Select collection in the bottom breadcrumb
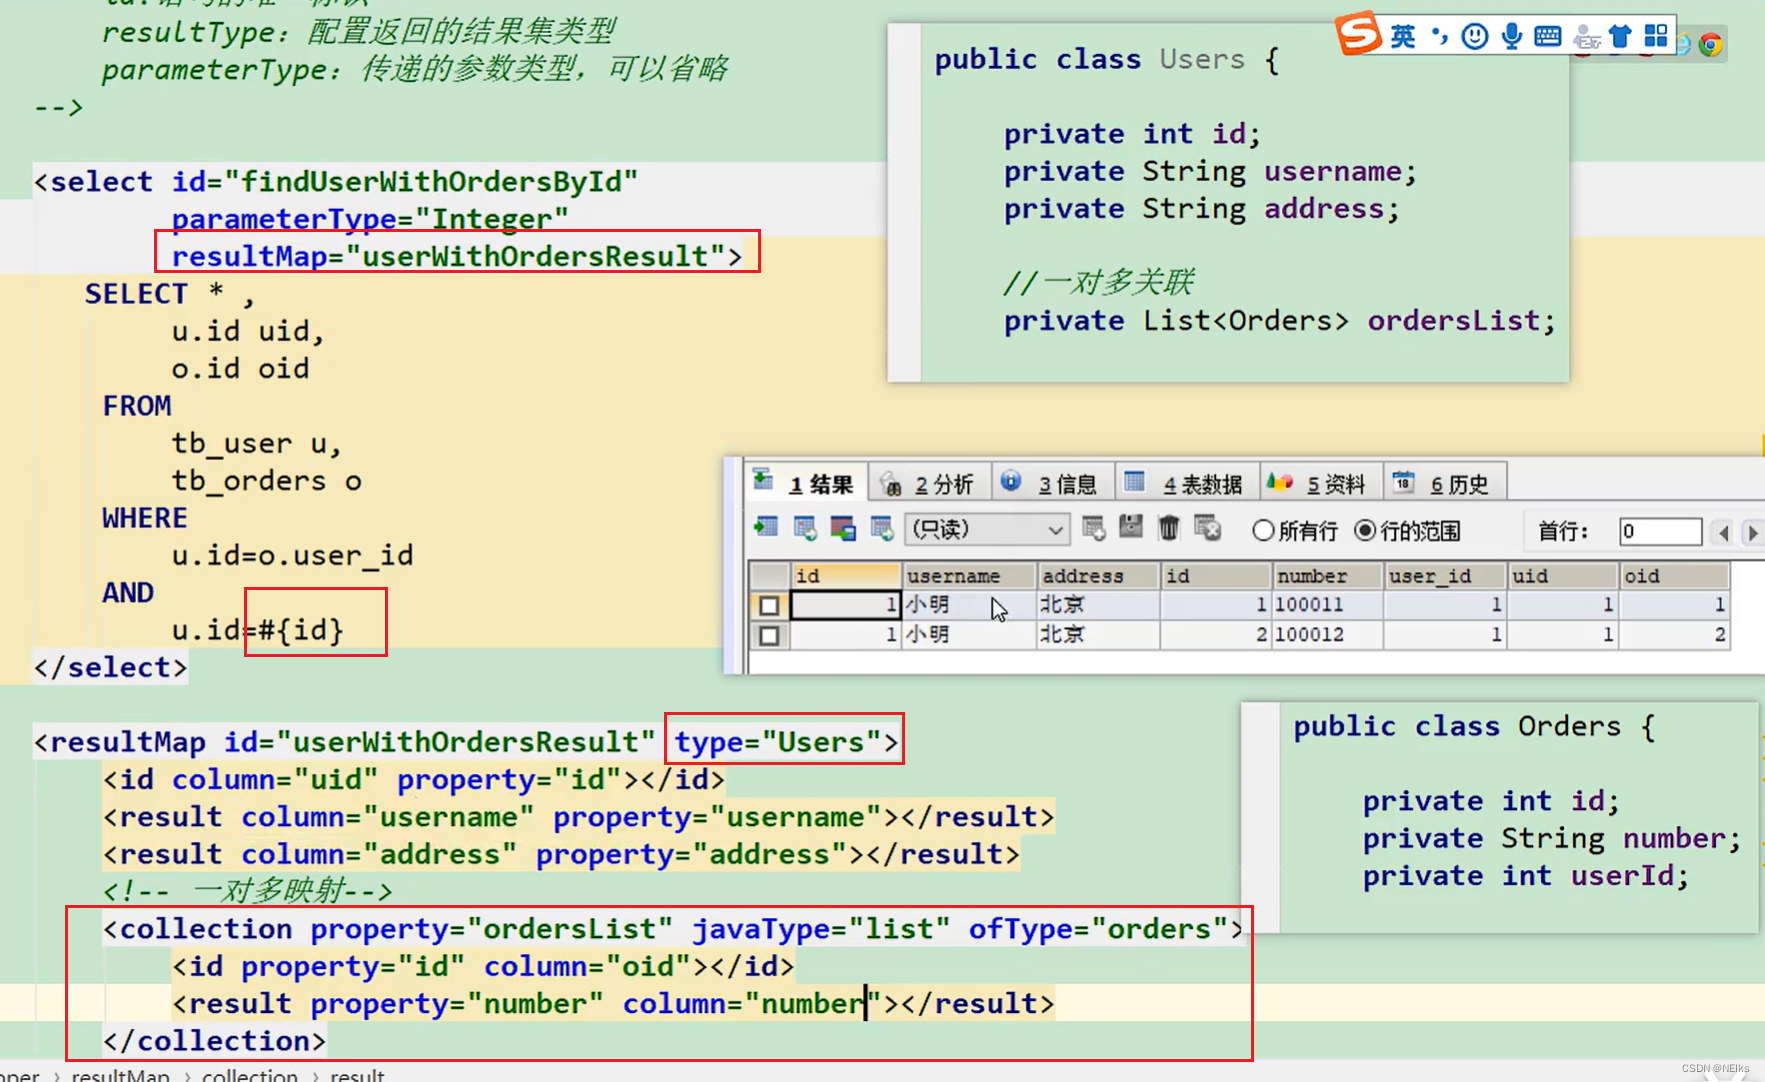This screenshot has width=1765, height=1082. pos(250,1074)
